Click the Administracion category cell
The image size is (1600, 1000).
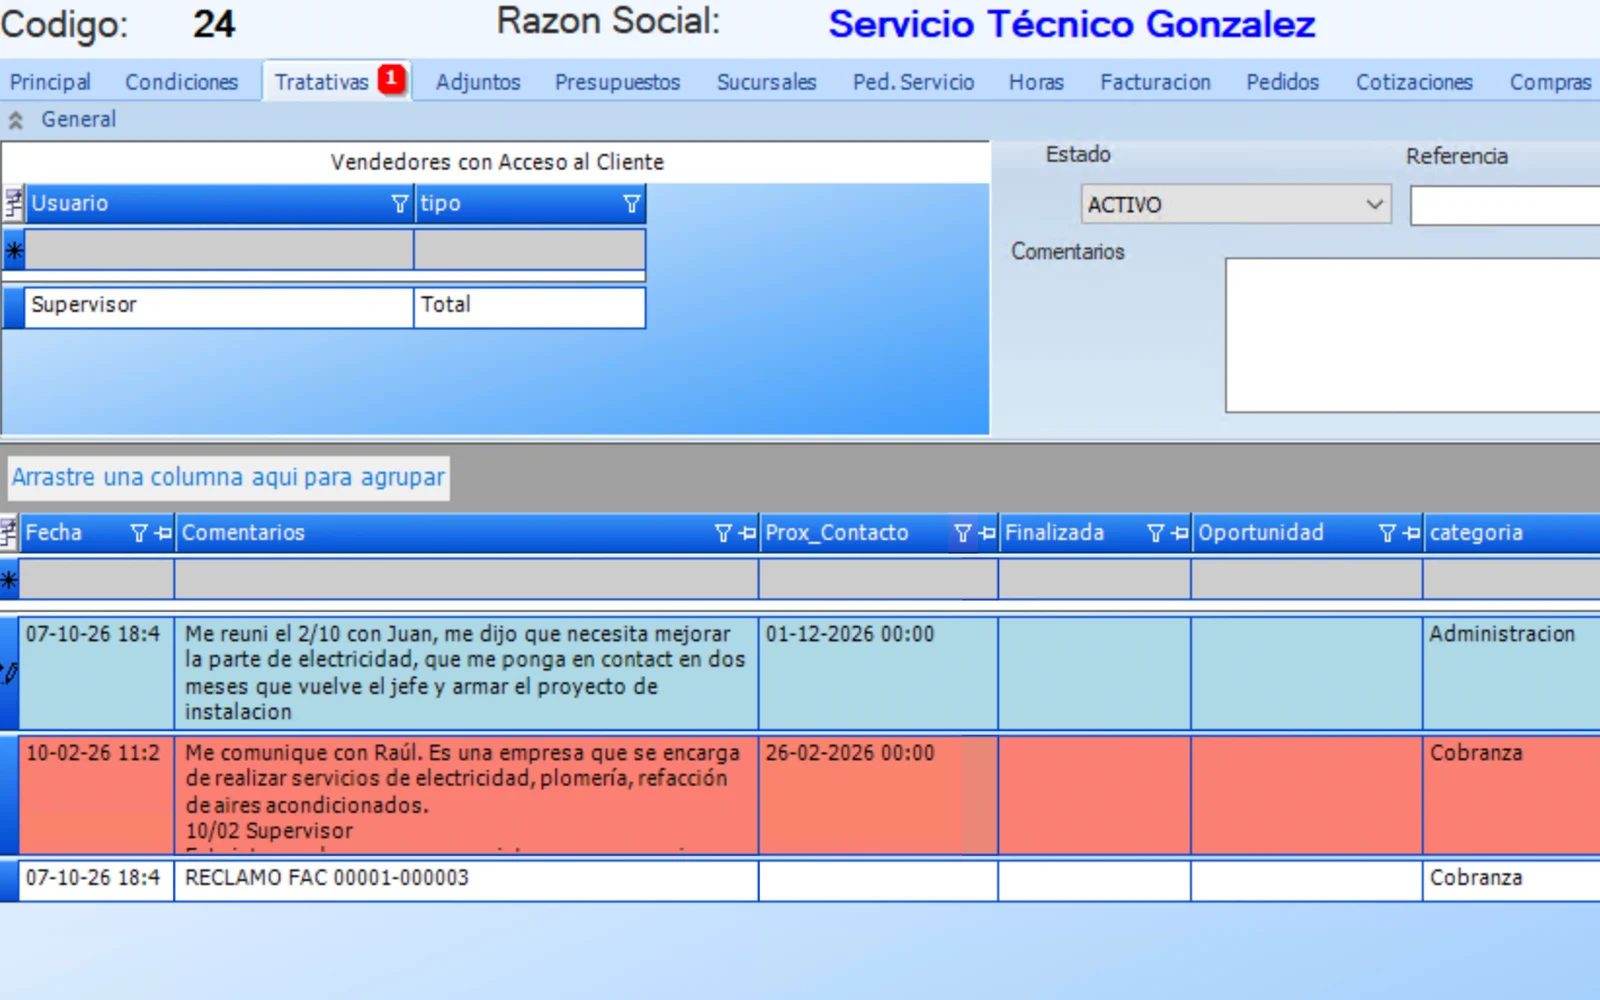pyautogui.click(x=1512, y=673)
